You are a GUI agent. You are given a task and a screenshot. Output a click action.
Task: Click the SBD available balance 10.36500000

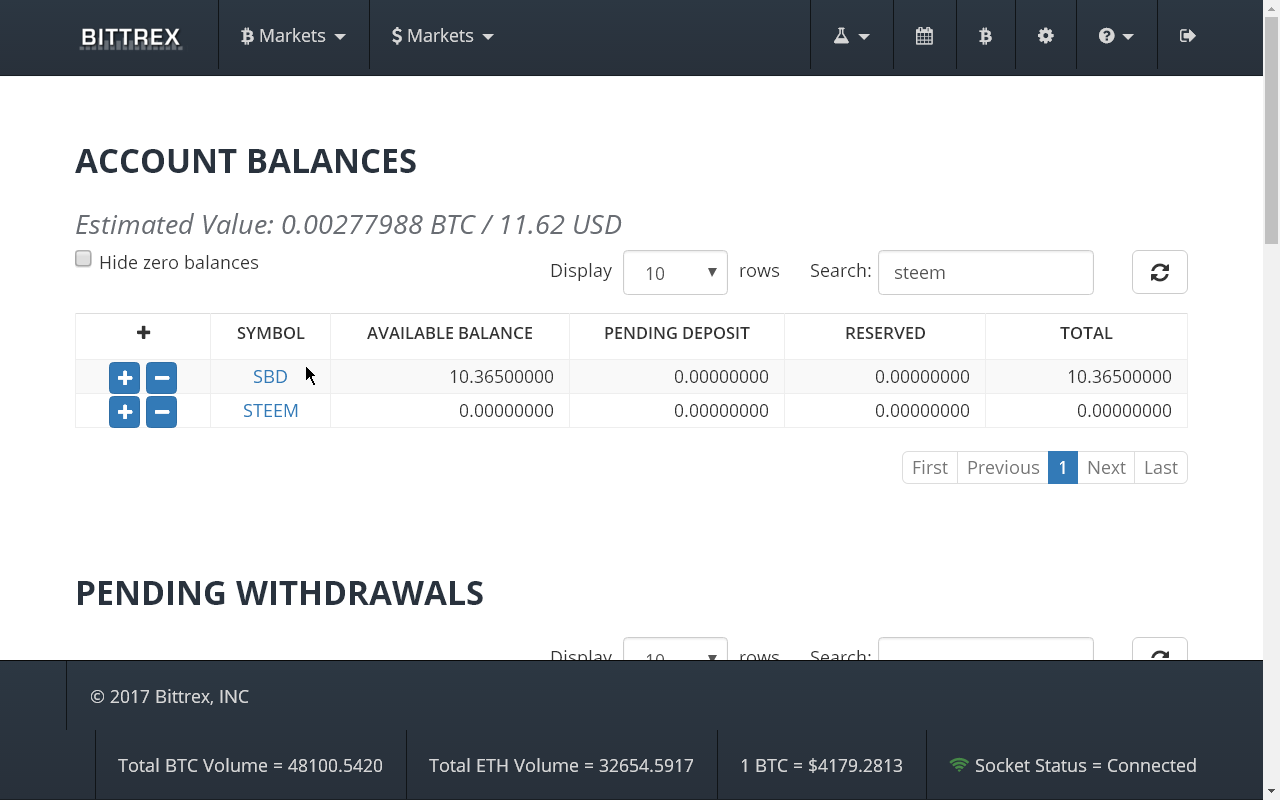501,377
